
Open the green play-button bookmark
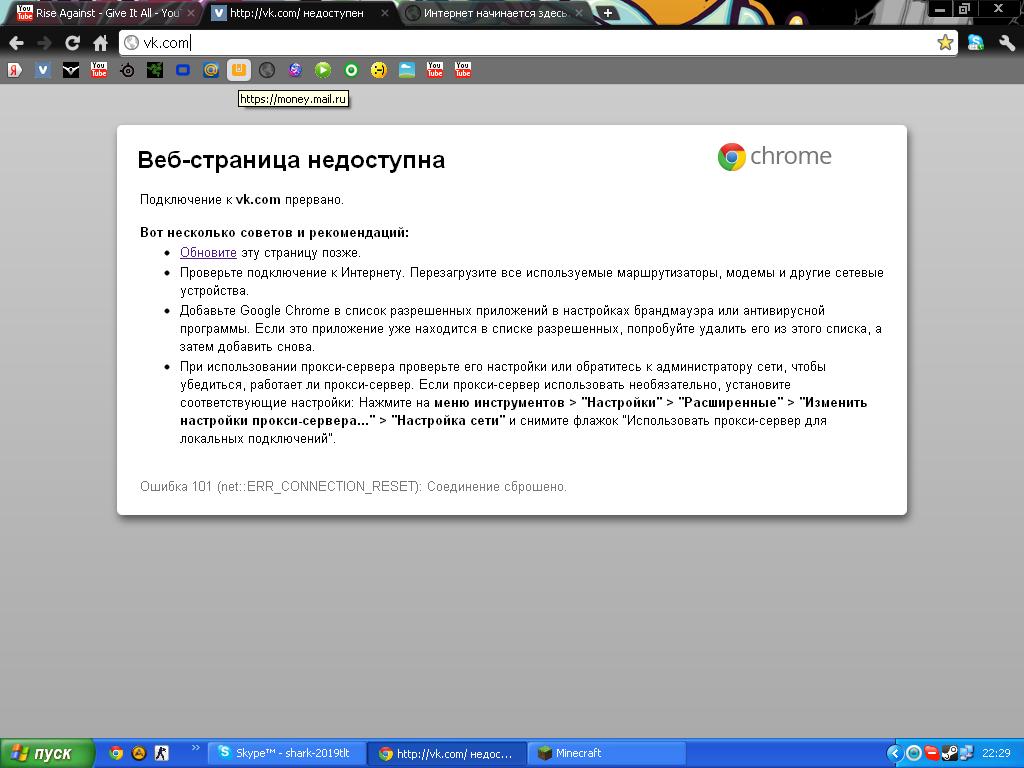coord(323,70)
